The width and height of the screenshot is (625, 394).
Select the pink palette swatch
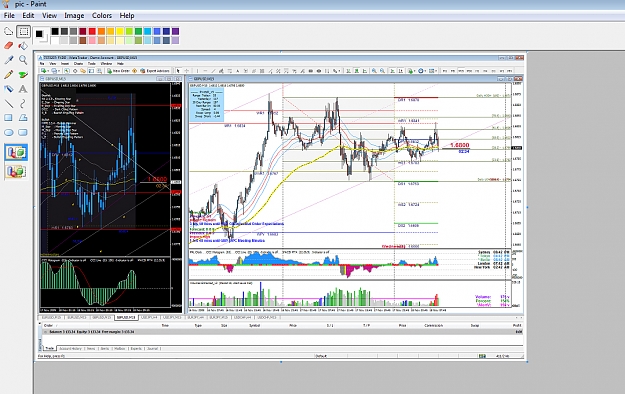pos(92,40)
